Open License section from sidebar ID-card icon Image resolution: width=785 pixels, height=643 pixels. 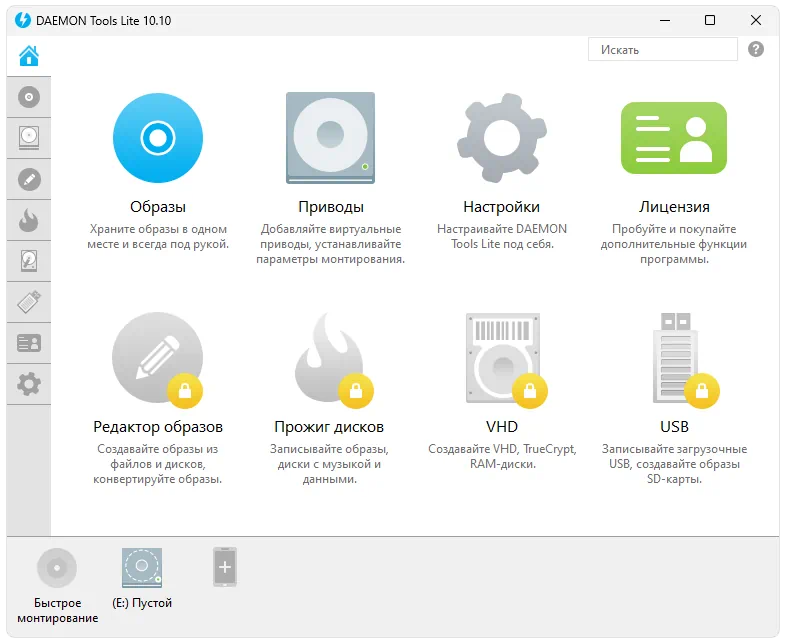click(x=29, y=344)
